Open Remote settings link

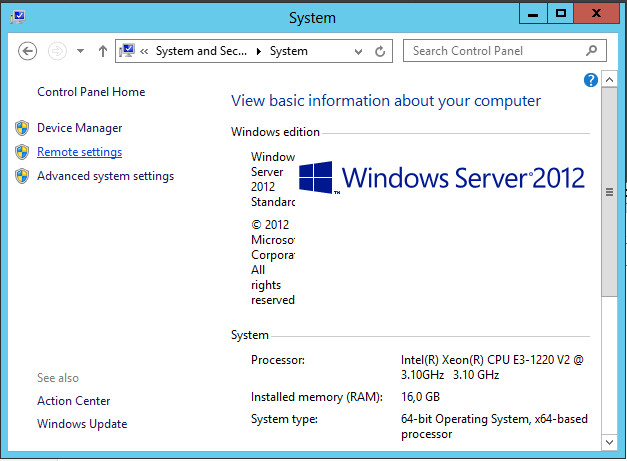click(80, 152)
